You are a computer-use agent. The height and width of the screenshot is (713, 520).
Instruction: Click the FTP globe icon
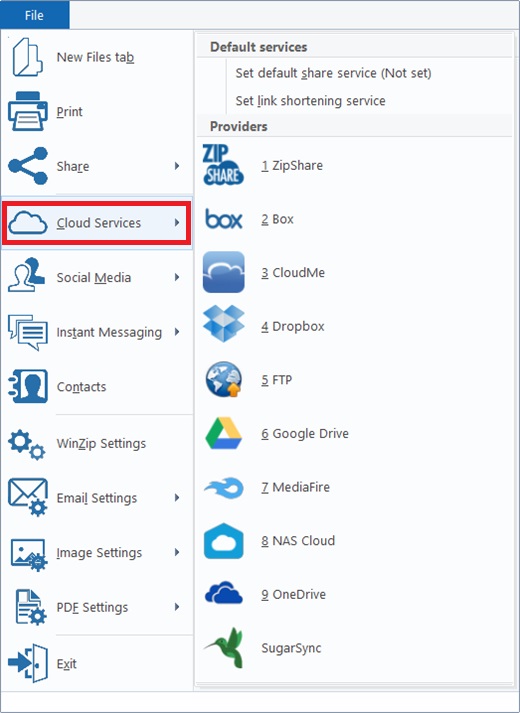click(x=224, y=379)
